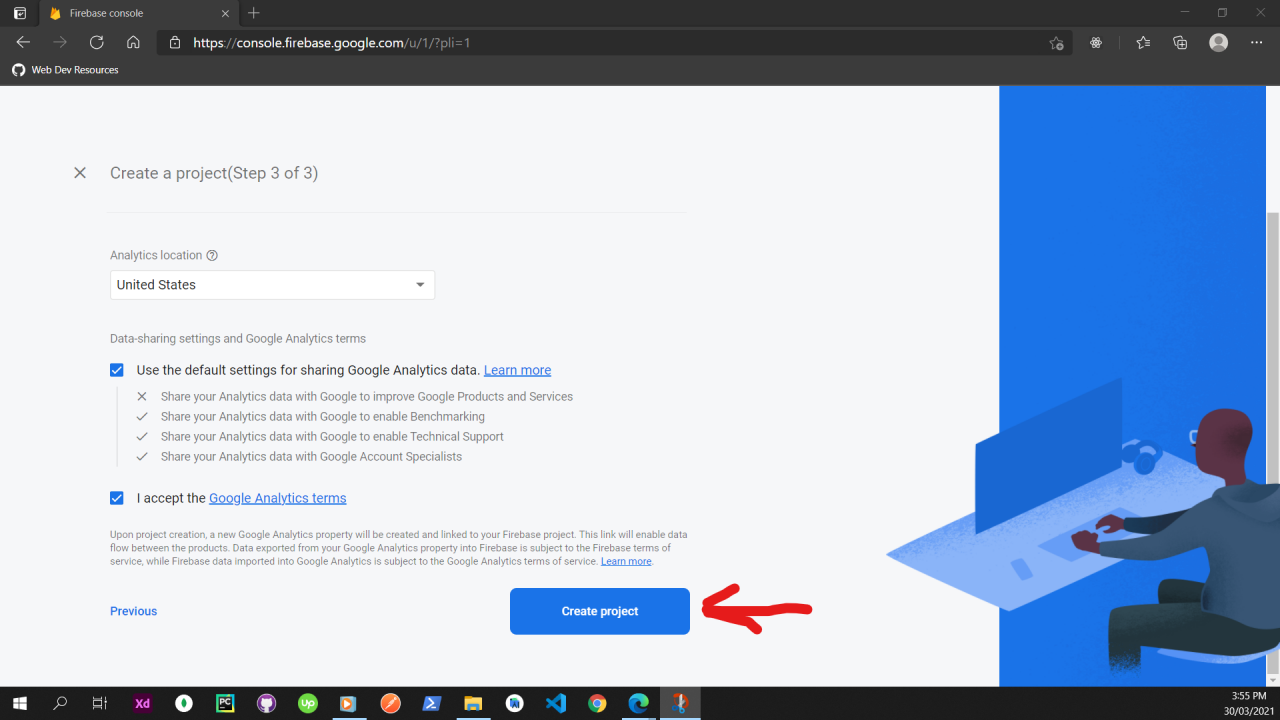Open the Windows Start menu
Viewport: 1280px width, 720px height.
[19, 703]
